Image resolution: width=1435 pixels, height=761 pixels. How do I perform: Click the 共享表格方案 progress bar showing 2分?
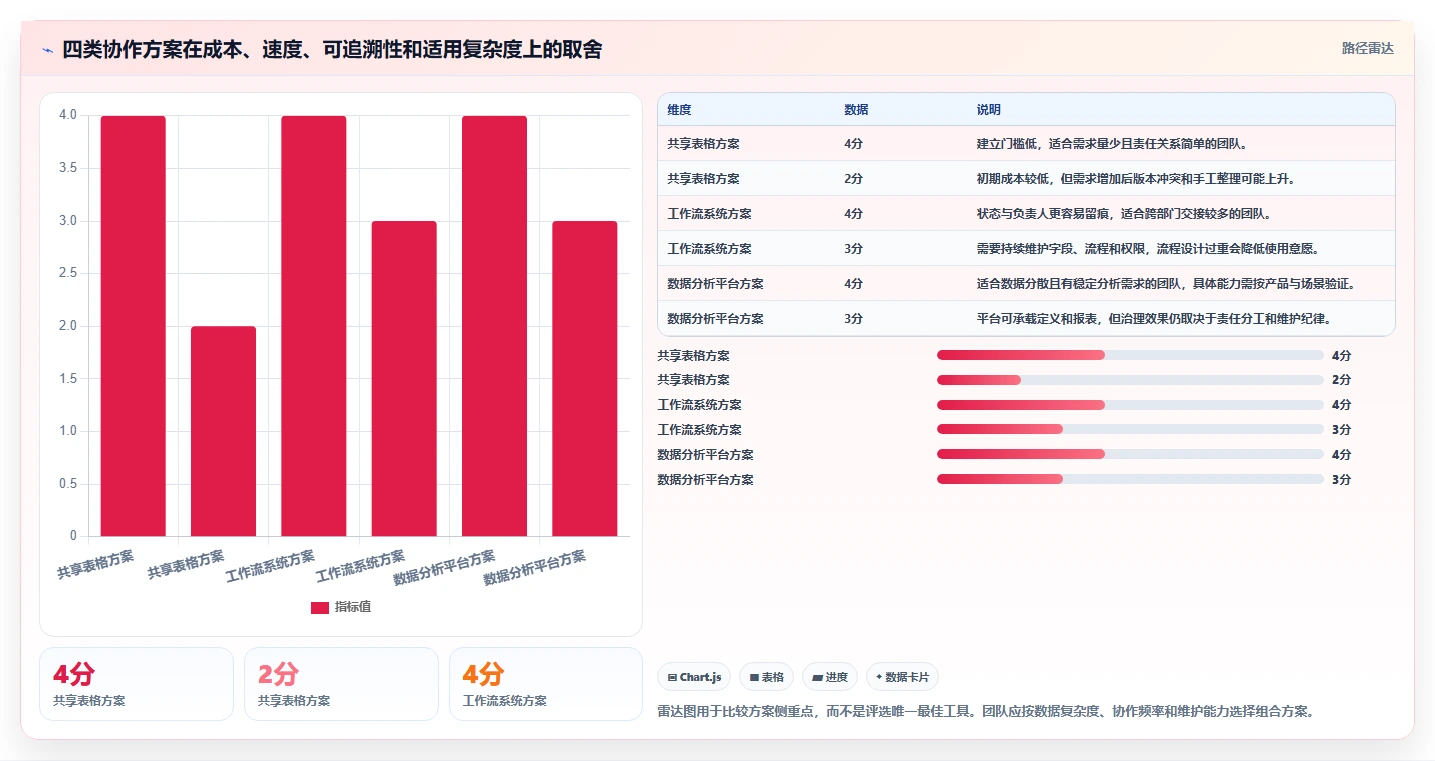(1130, 380)
